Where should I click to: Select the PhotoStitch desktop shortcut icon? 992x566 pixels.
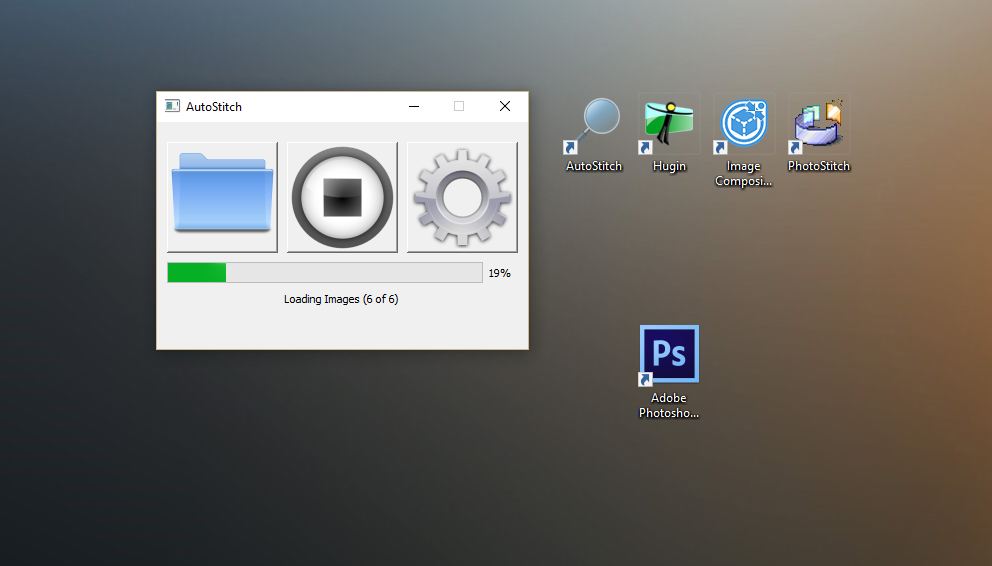click(819, 125)
